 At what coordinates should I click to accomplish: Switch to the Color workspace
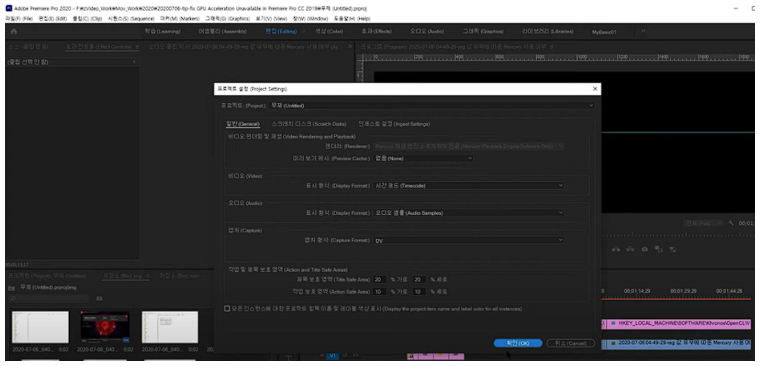pos(329,32)
